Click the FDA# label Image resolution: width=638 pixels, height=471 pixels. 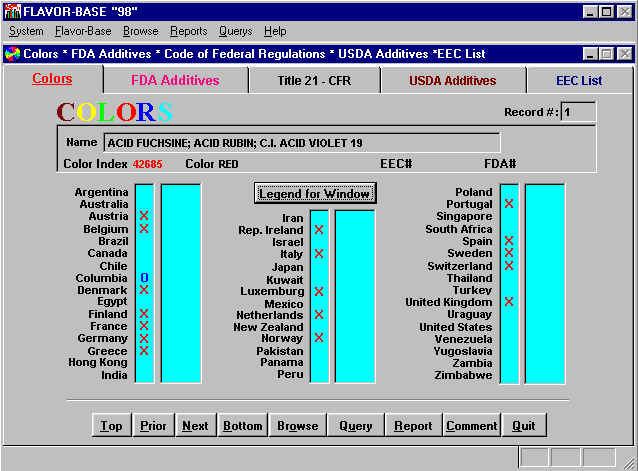(500, 164)
